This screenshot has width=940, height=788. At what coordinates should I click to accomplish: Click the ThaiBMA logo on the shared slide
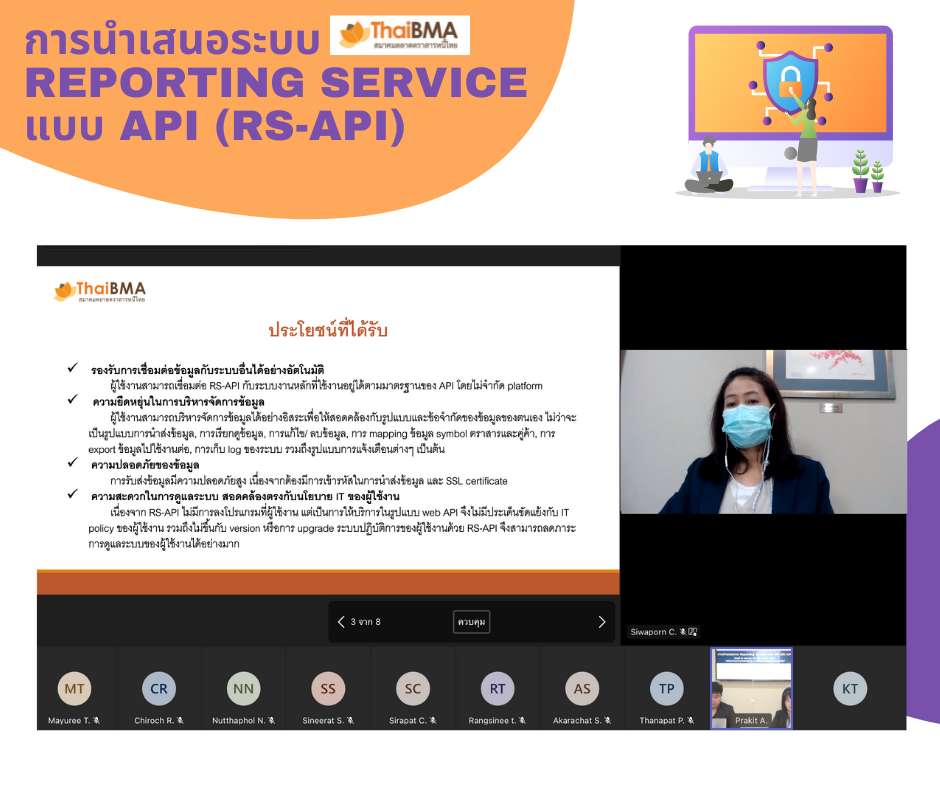(90, 292)
